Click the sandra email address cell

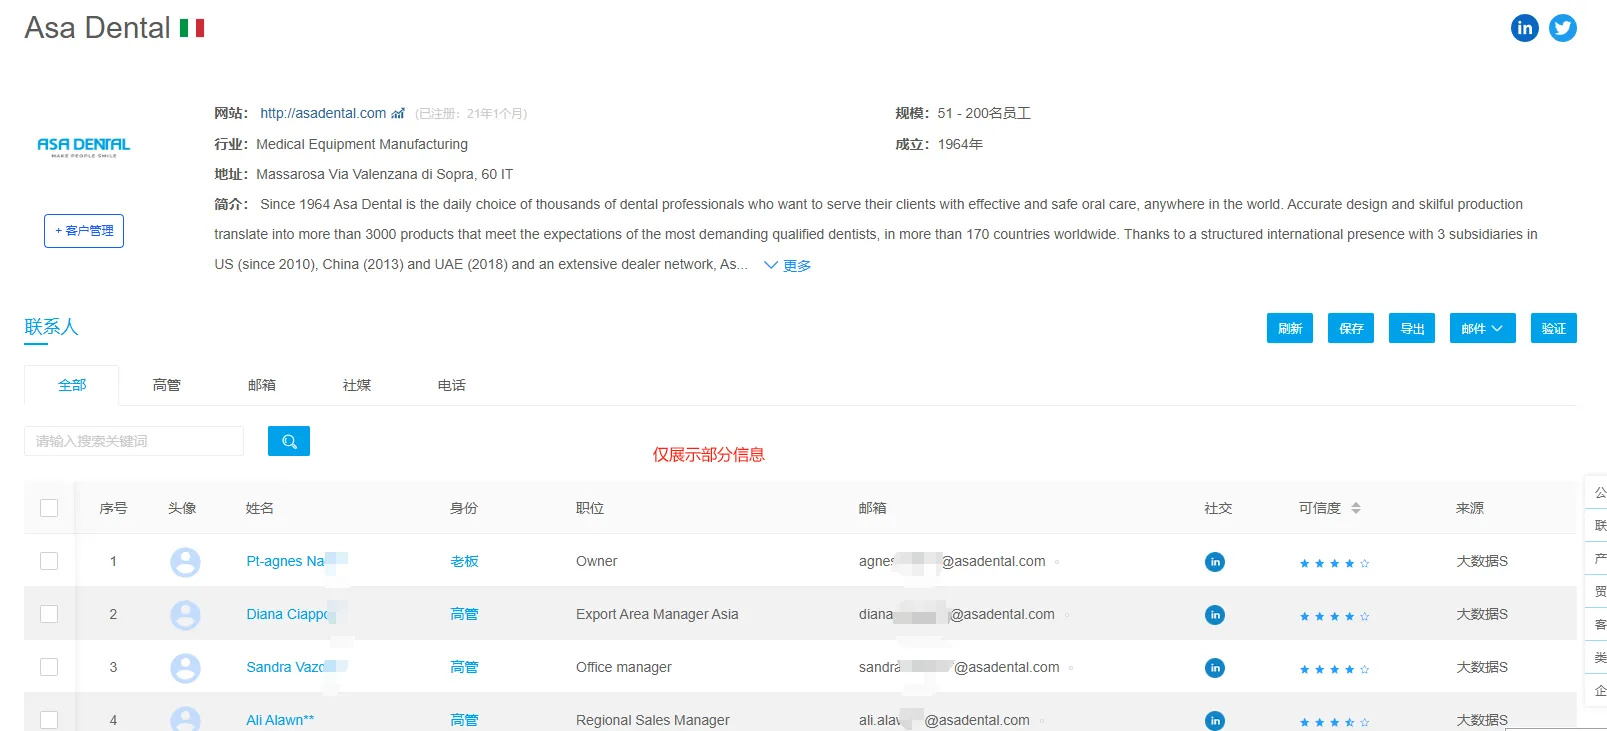click(959, 667)
